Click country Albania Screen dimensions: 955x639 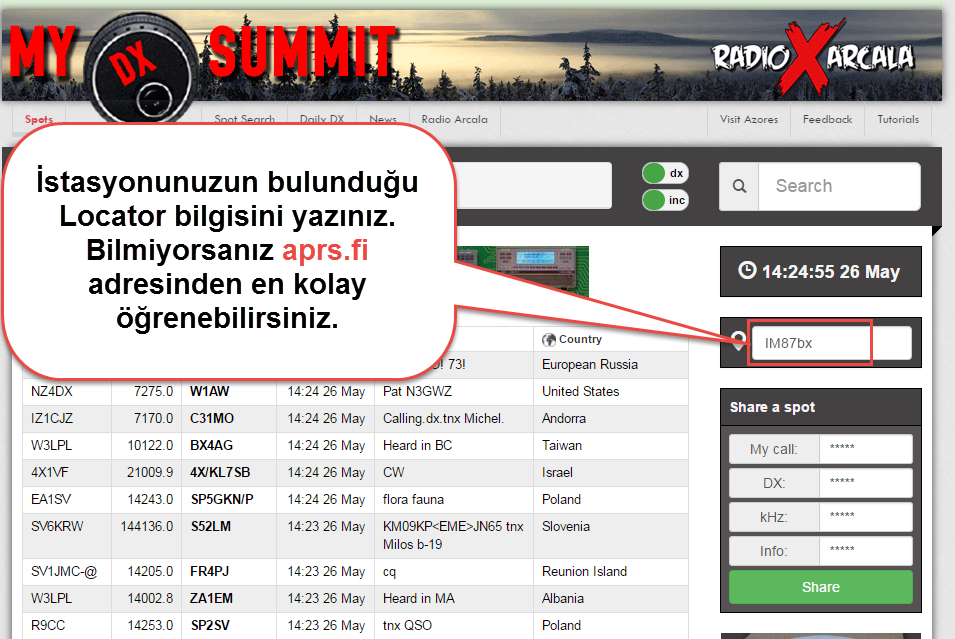pyautogui.click(x=563, y=598)
